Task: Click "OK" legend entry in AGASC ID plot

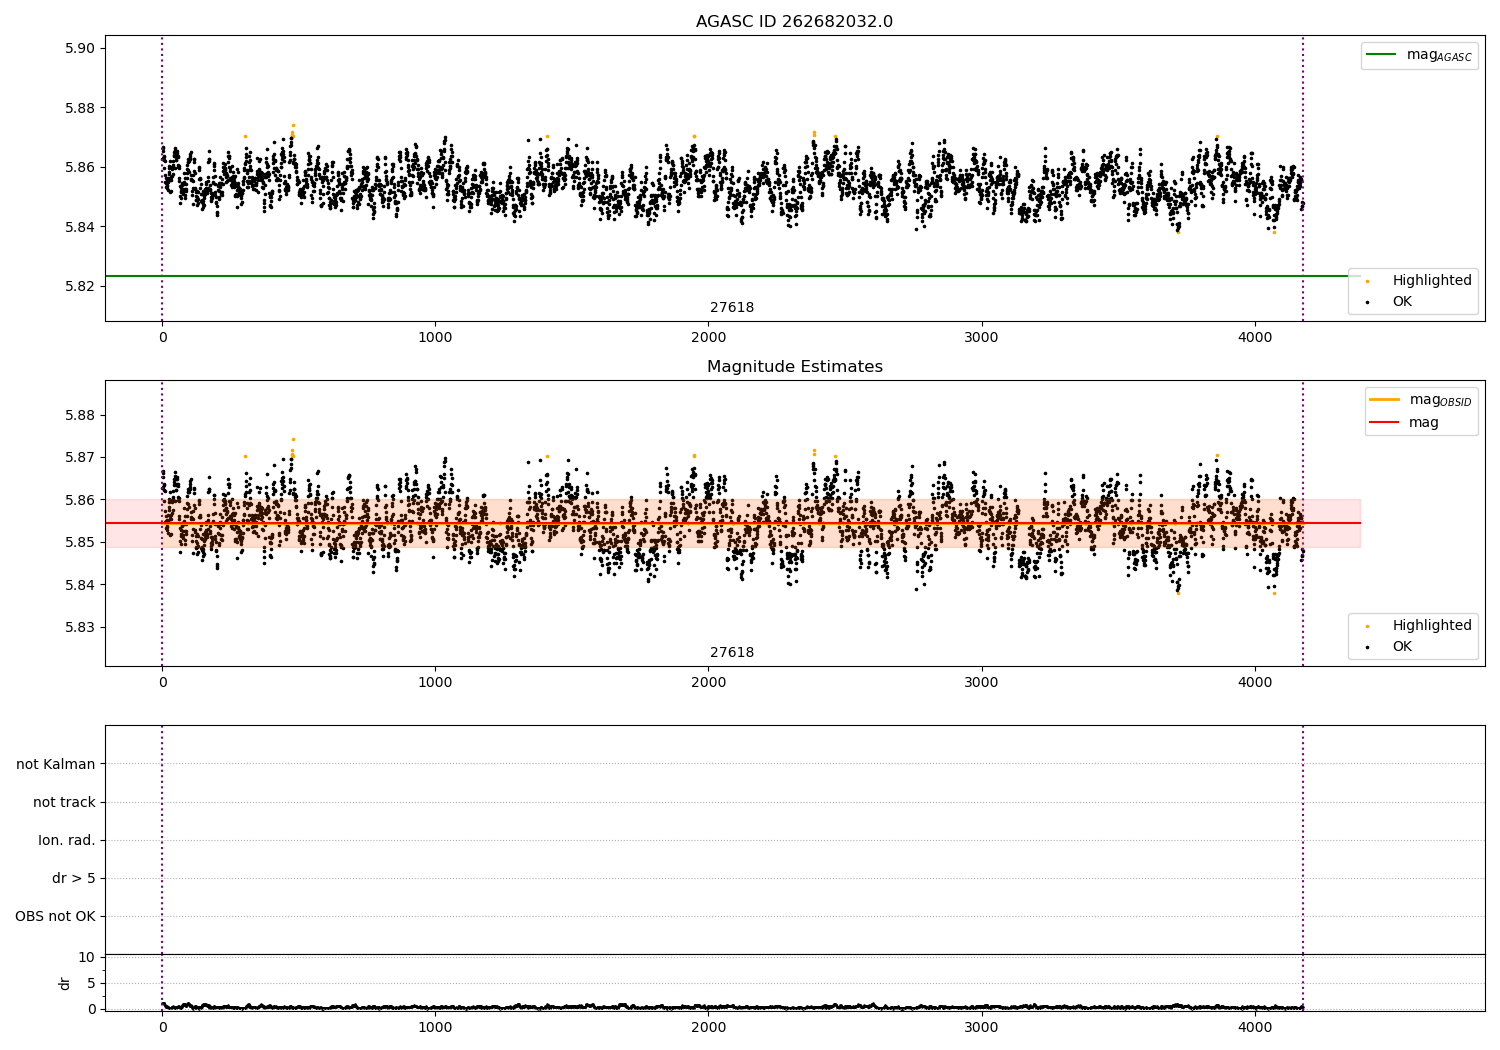Action: [x=1402, y=302]
